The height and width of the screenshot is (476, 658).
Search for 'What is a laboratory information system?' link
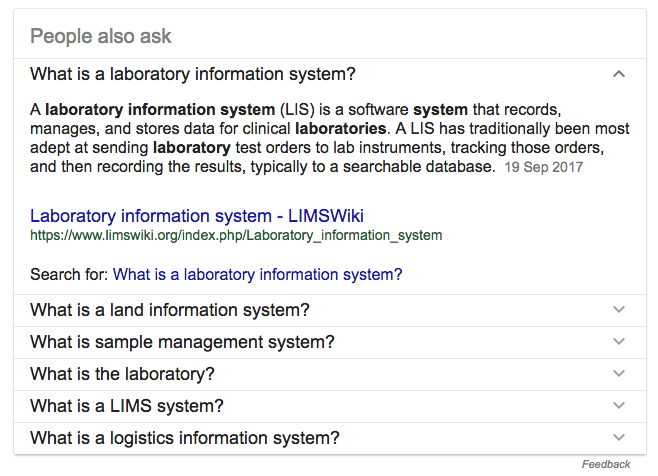[258, 274]
